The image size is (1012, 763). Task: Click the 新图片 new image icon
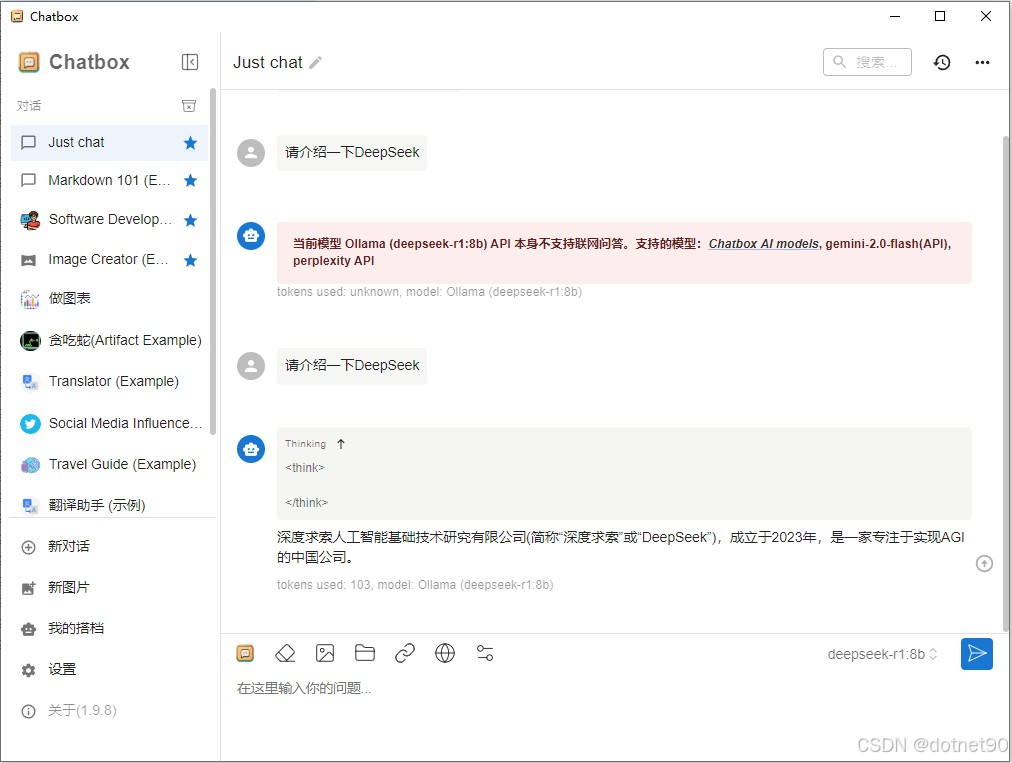tap(28, 588)
